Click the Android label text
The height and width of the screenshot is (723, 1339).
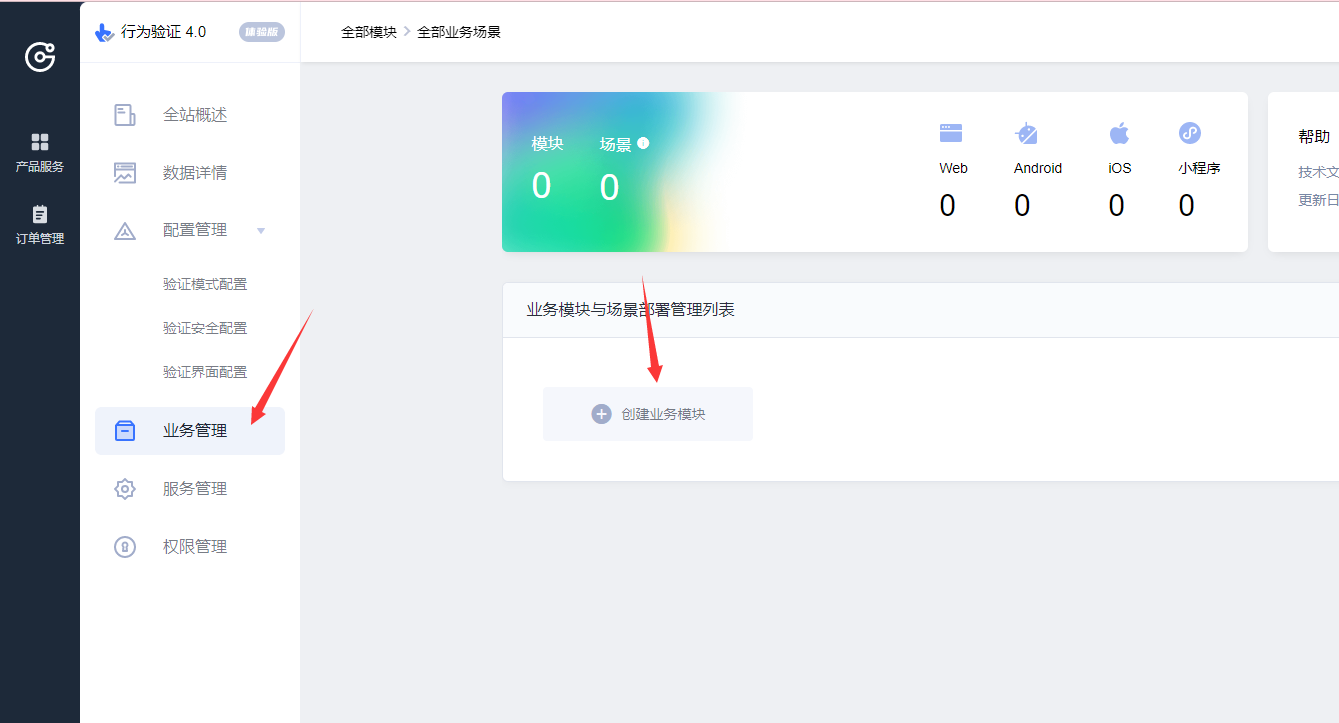tap(1038, 168)
